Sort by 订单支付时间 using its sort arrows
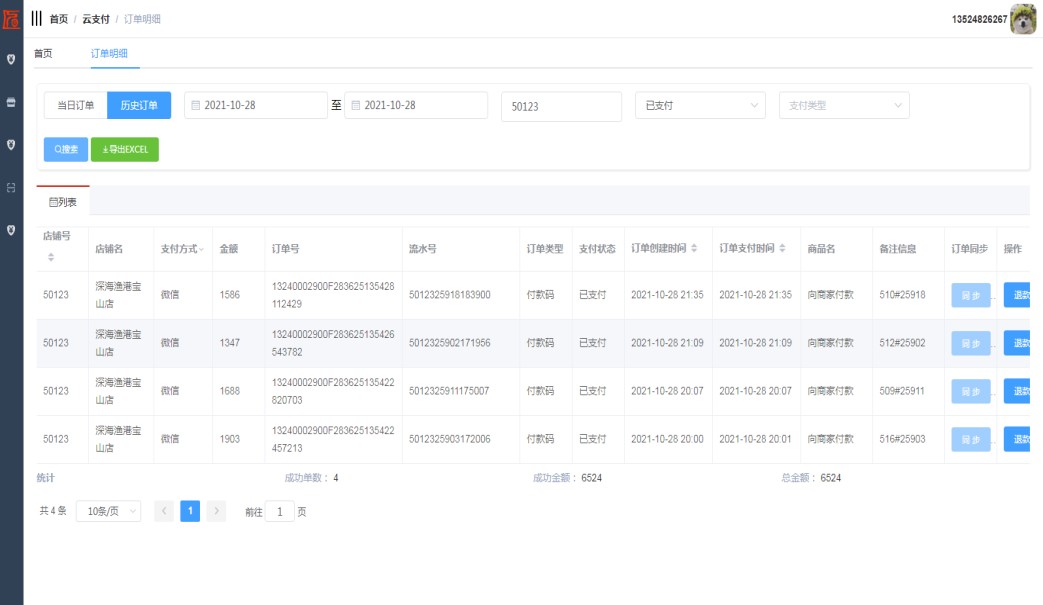The height and width of the screenshot is (605, 1043). 782,248
